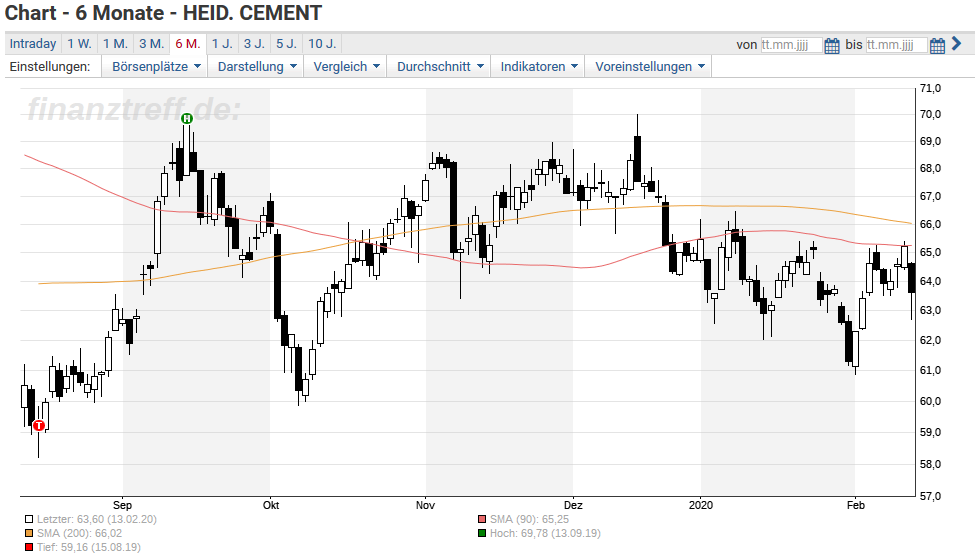Click 'SMA (90): 65,25' legend text
Viewport: 980px width, 560px height.
(x=529, y=519)
